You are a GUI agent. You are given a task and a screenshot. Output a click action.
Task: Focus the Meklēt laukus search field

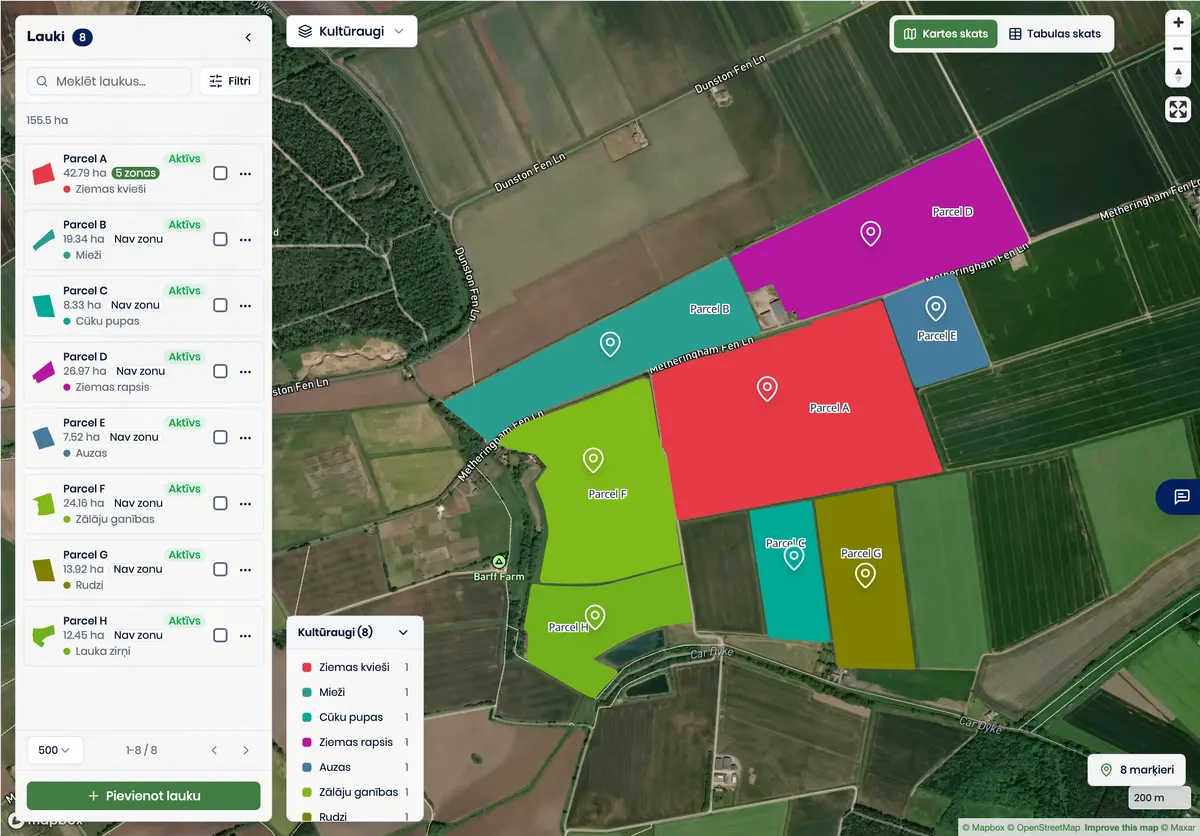click(110, 81)
